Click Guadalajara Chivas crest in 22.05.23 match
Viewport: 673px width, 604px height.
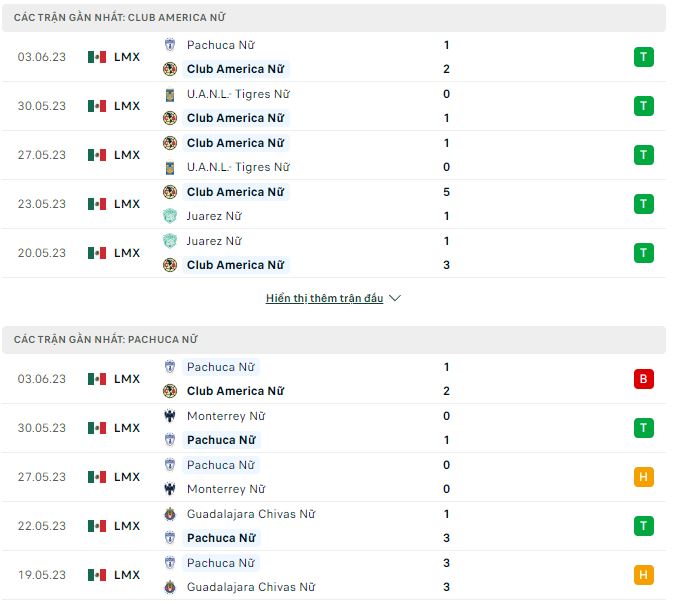coord(169,514)
